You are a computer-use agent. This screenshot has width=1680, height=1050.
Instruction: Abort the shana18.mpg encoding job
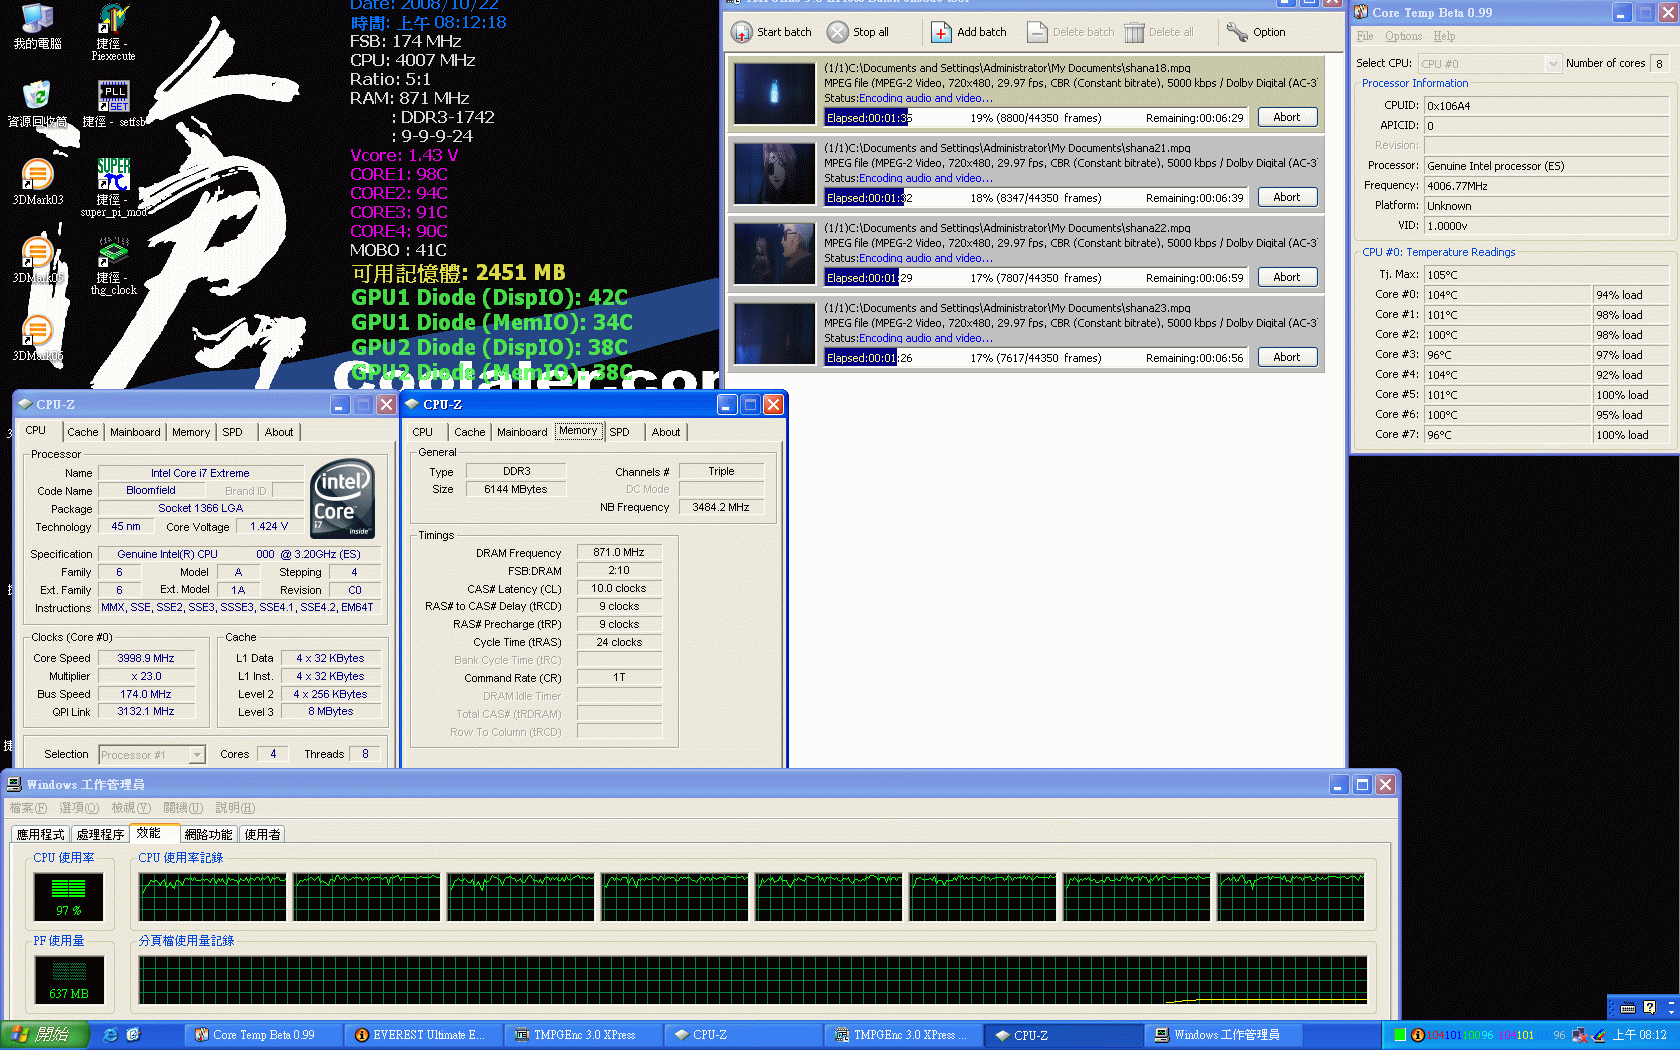1287,117
